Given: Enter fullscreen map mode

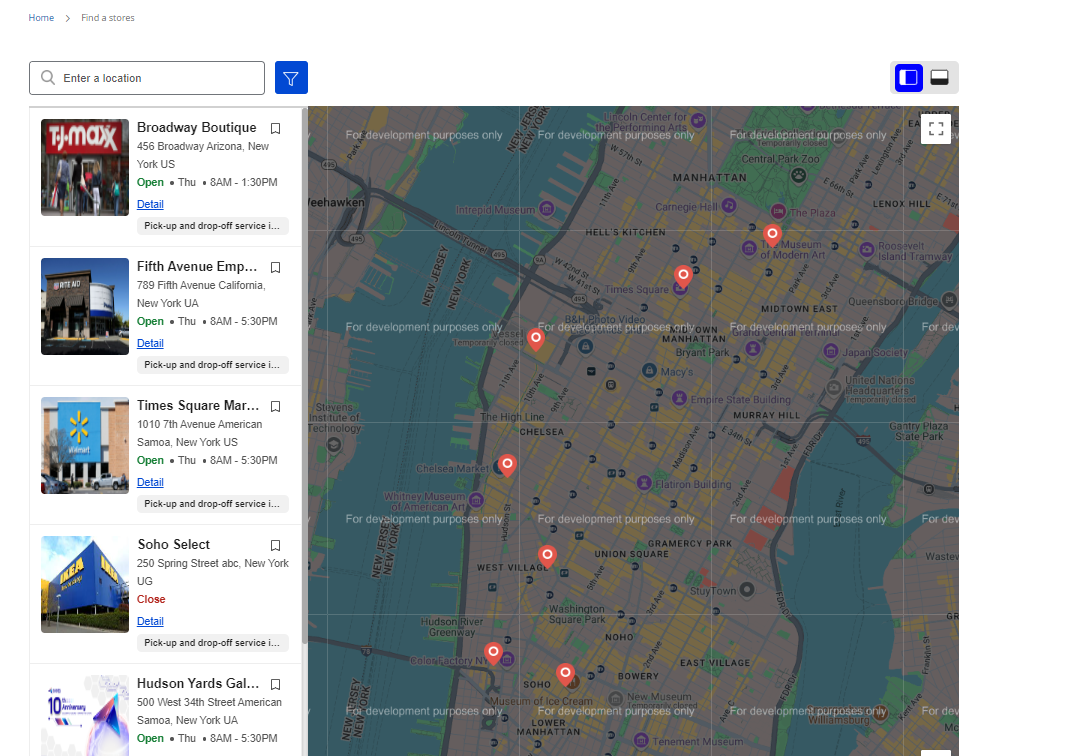Looking at the screenshot, I should pyautogui.click(x=935, y=128).
